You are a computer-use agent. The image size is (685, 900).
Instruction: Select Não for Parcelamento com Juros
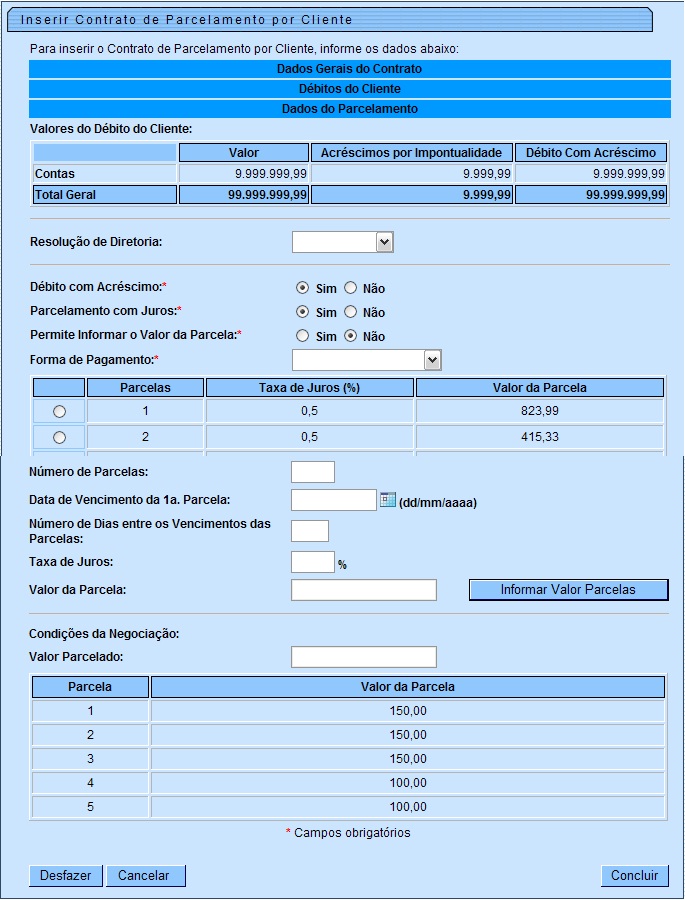(x=350, y=312)
